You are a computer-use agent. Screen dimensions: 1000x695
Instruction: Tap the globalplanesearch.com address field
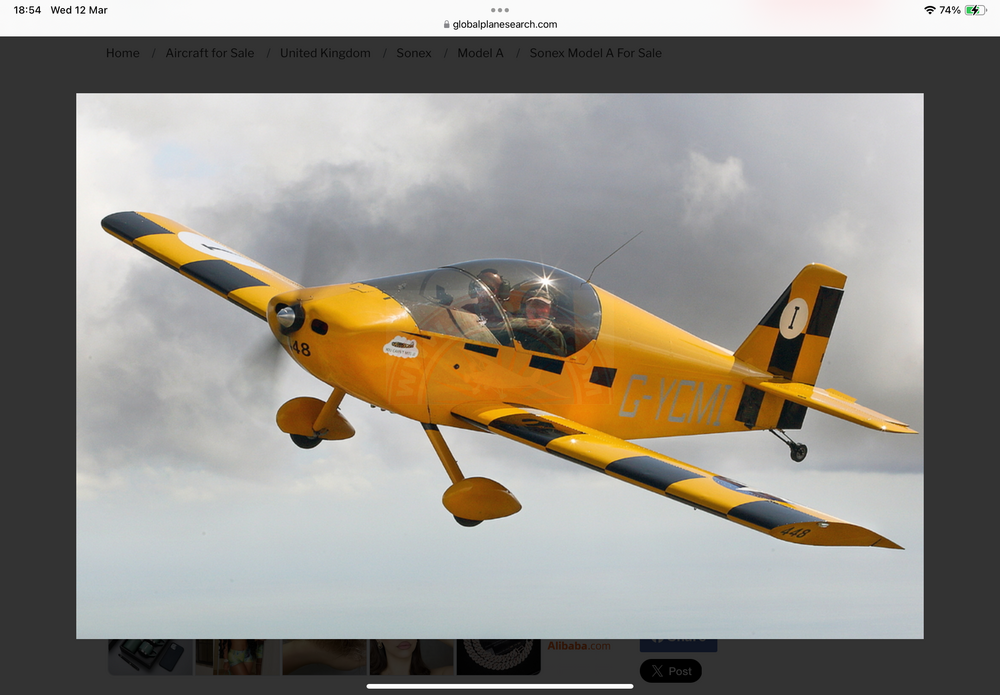tap(505, 25)
